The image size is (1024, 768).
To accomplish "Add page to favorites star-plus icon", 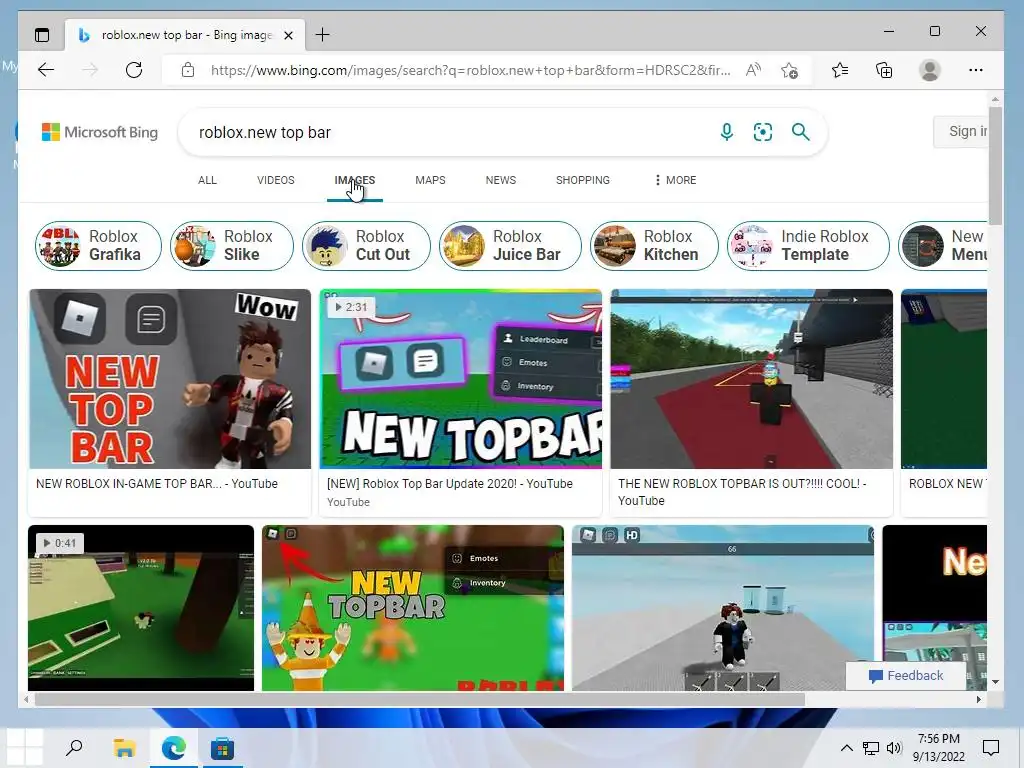I will click(x=790, y=70).
